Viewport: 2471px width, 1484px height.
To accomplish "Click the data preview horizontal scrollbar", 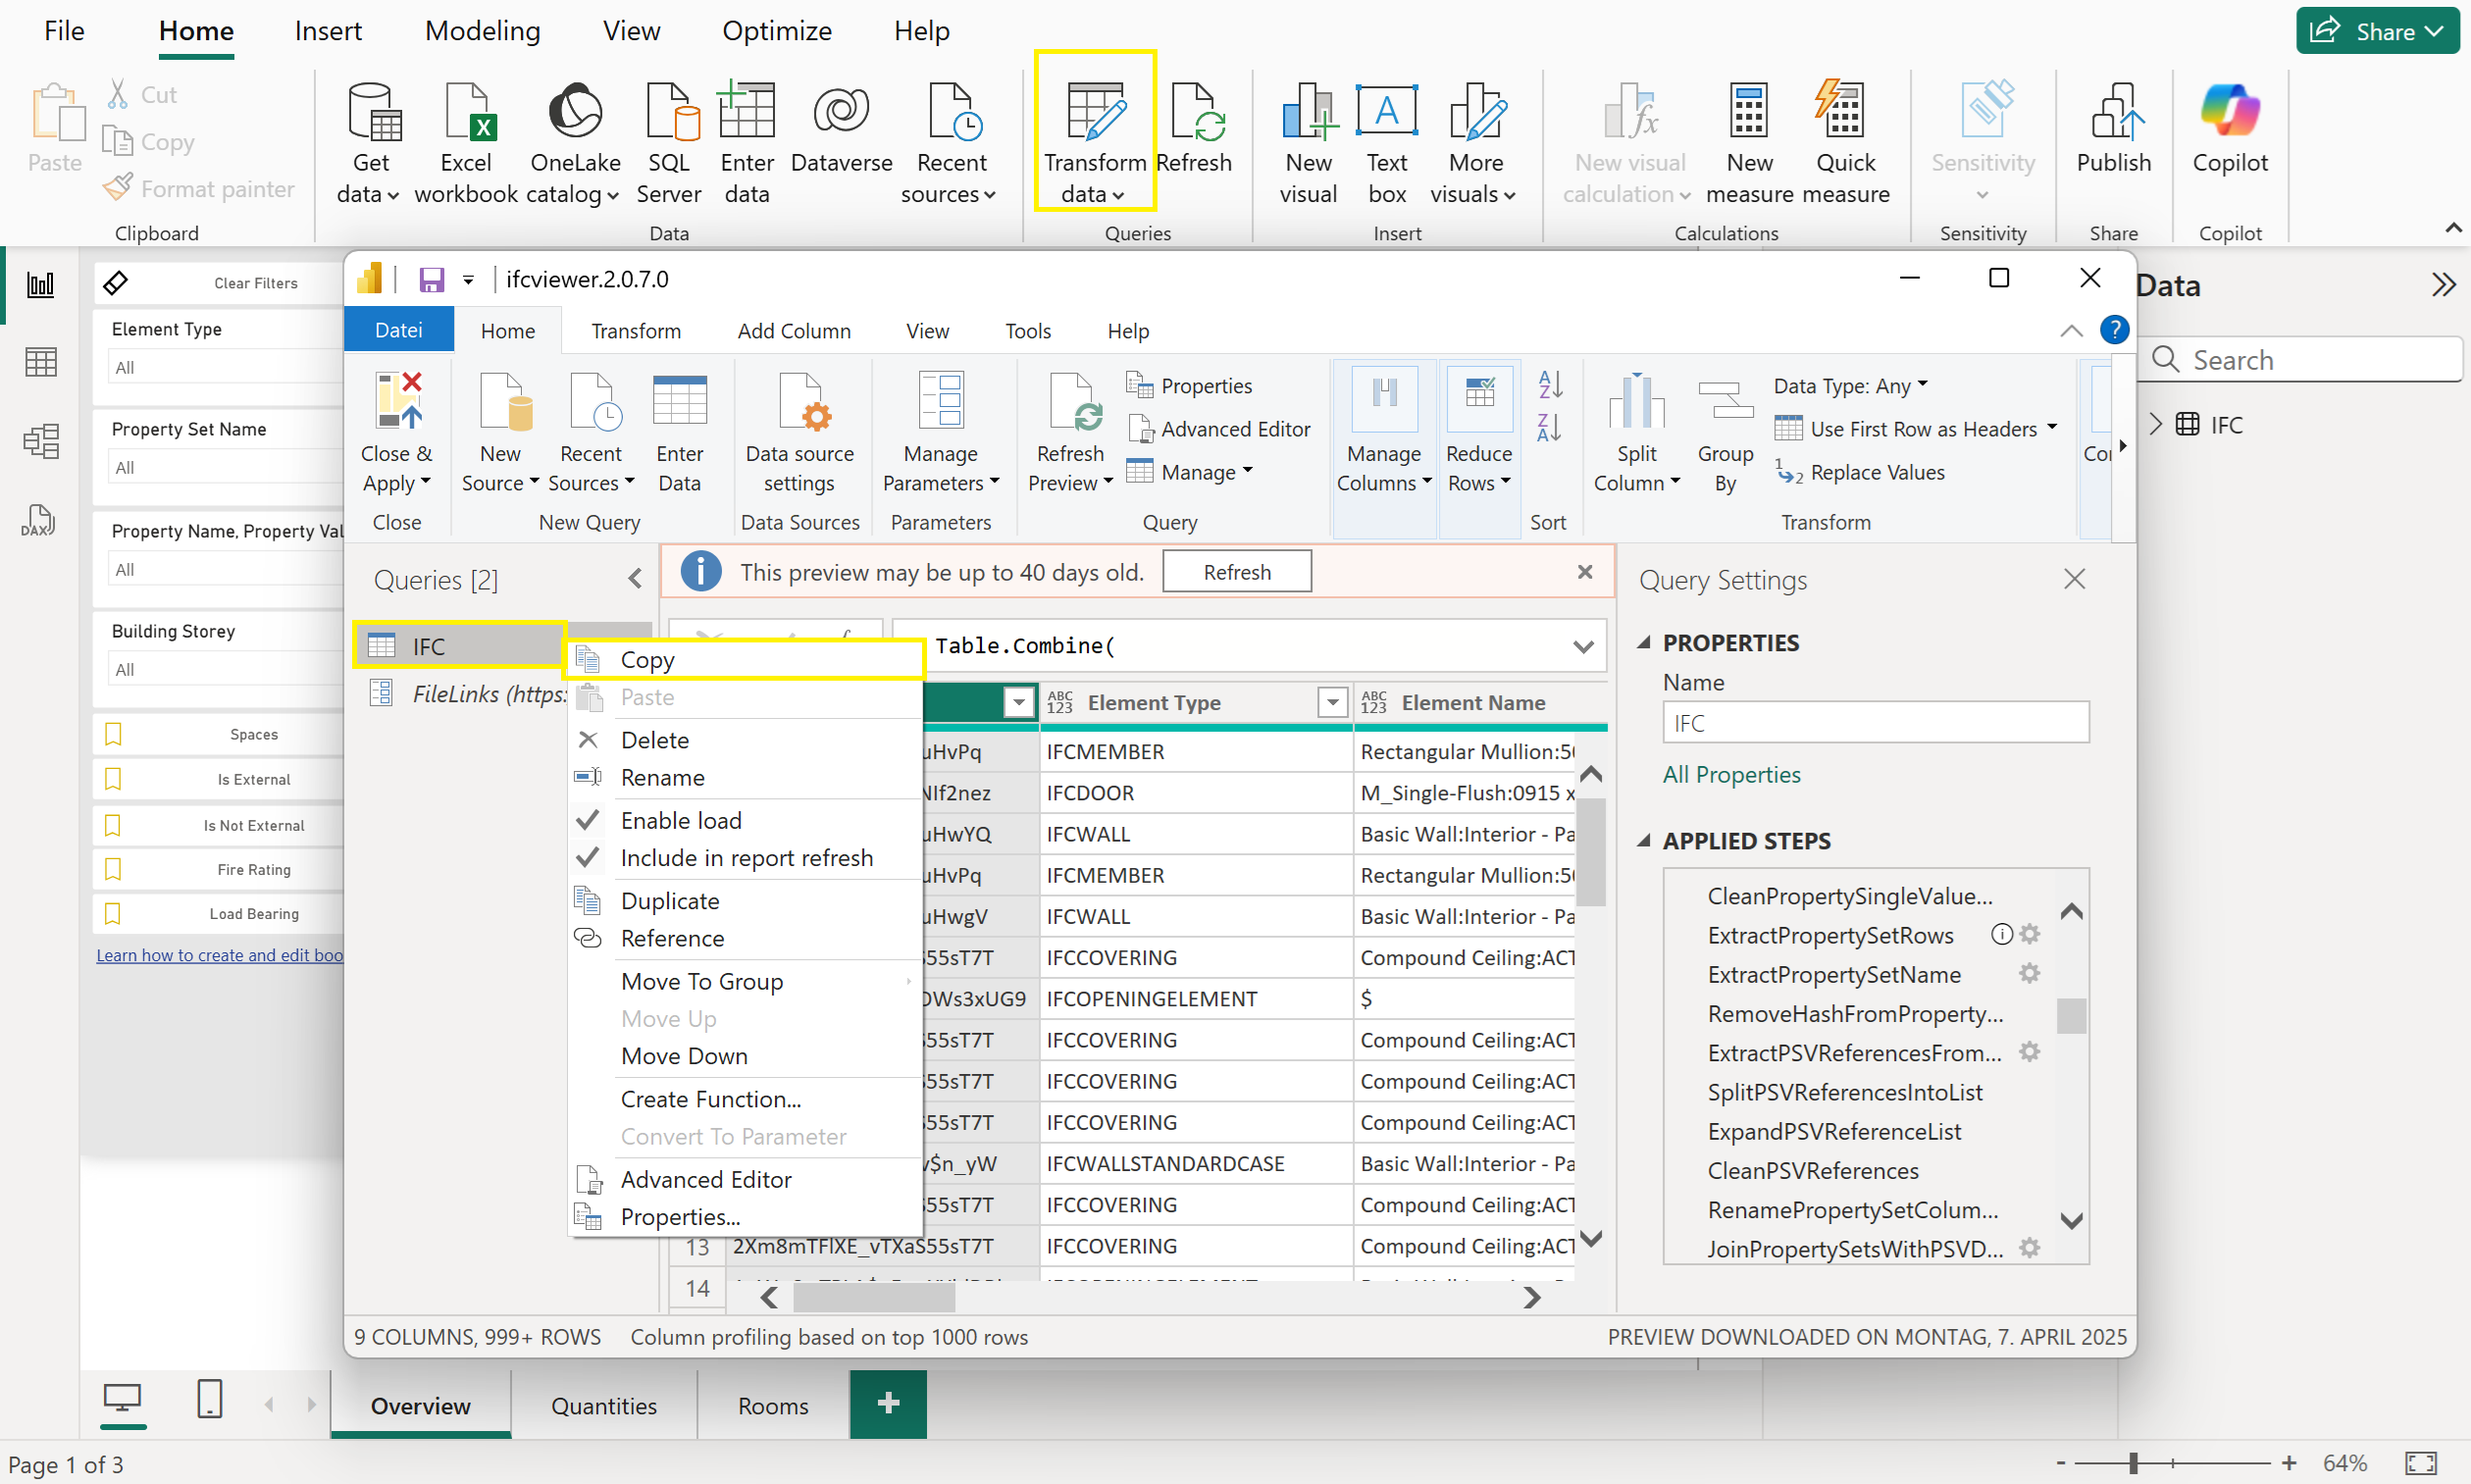I will (x=873, y=1297).
